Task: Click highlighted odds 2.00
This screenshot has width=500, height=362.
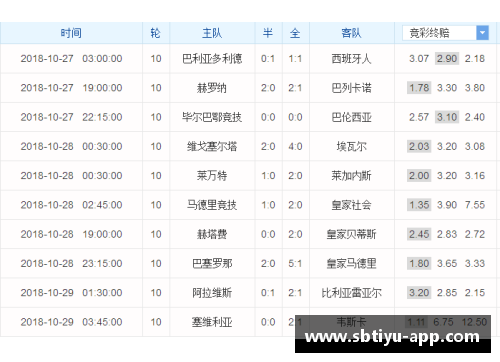Action: pos(419,176)
